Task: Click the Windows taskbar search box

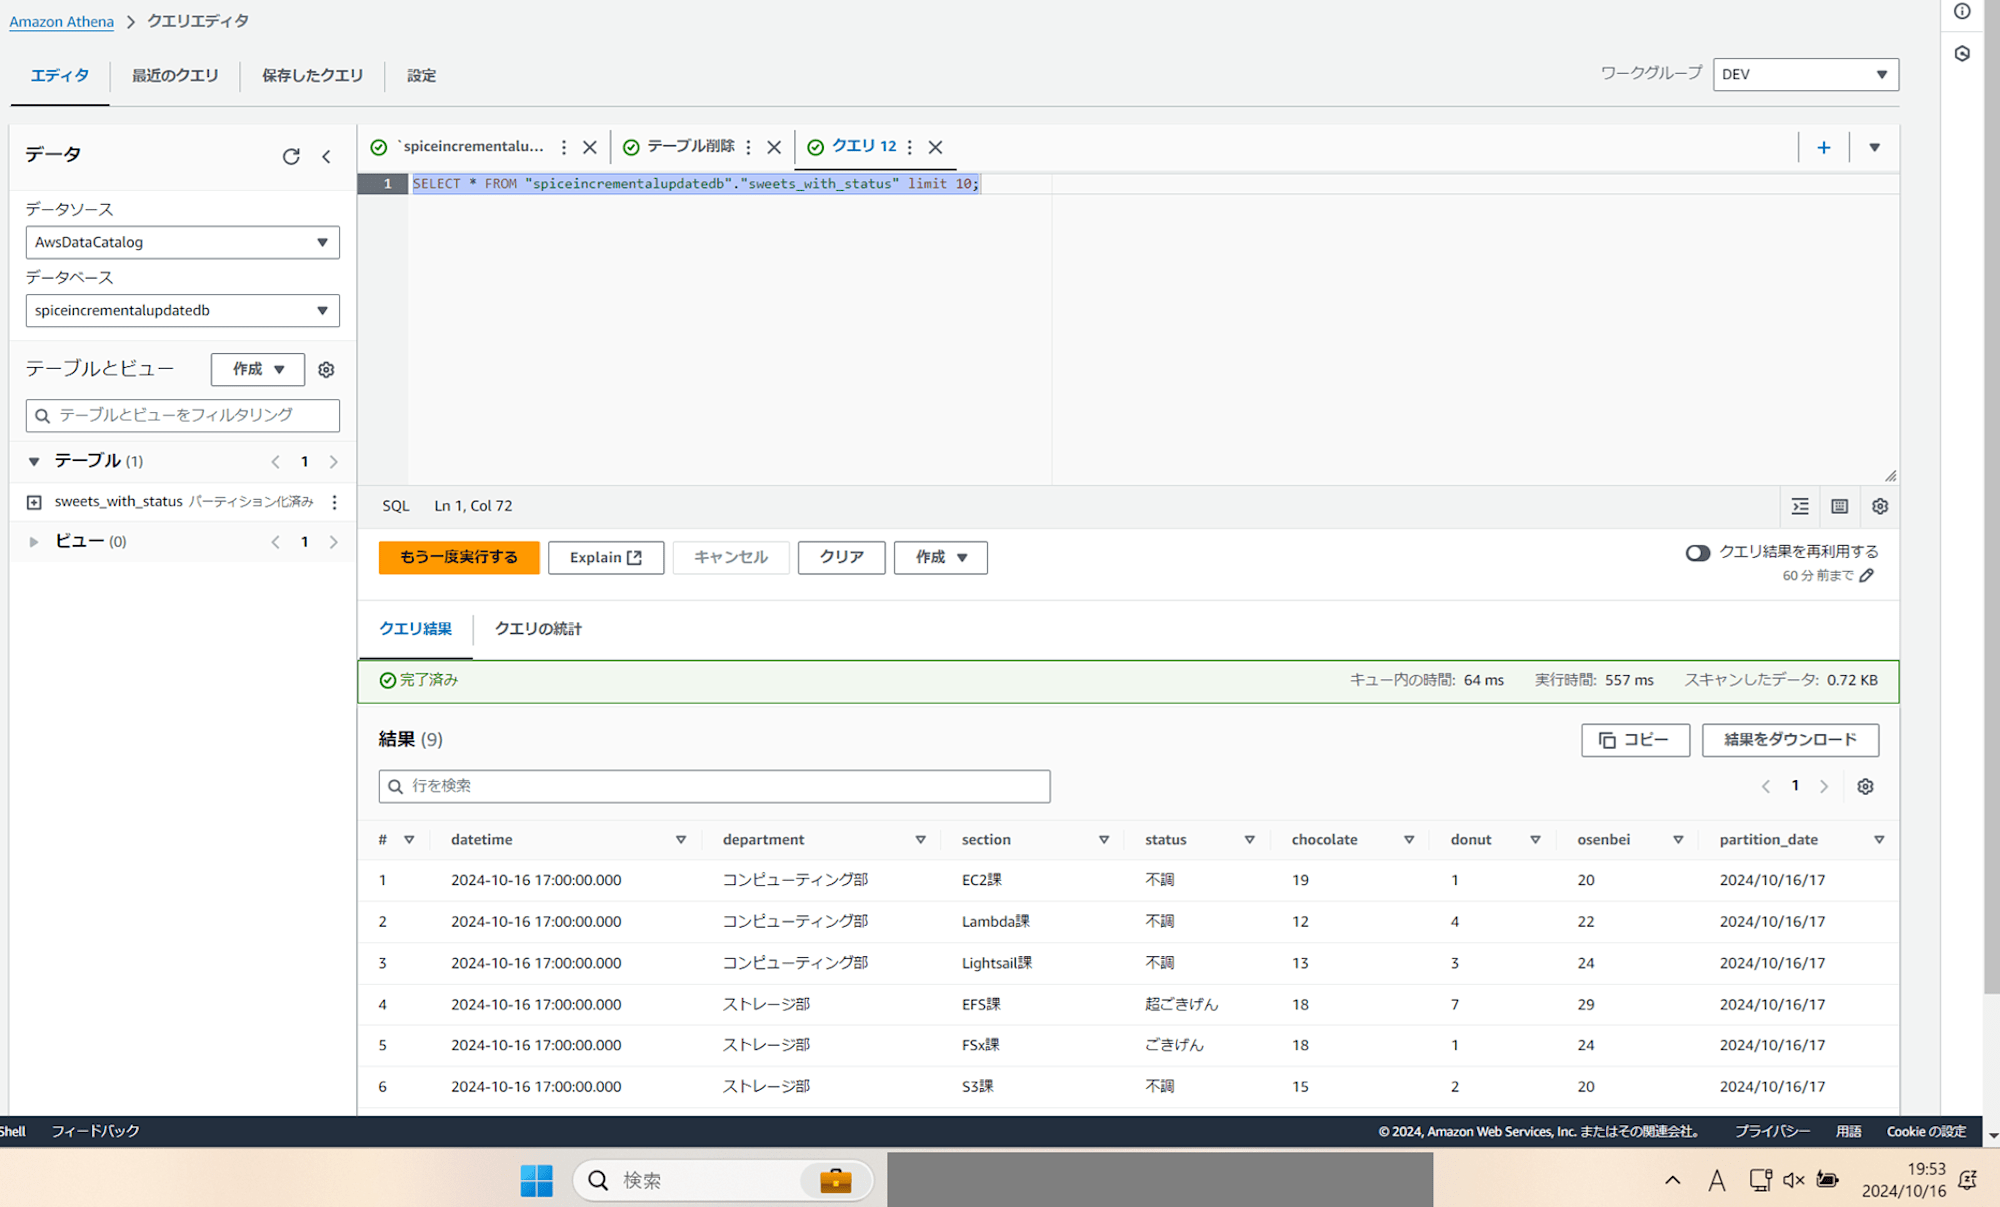Action: click(x=722, y=1181)
